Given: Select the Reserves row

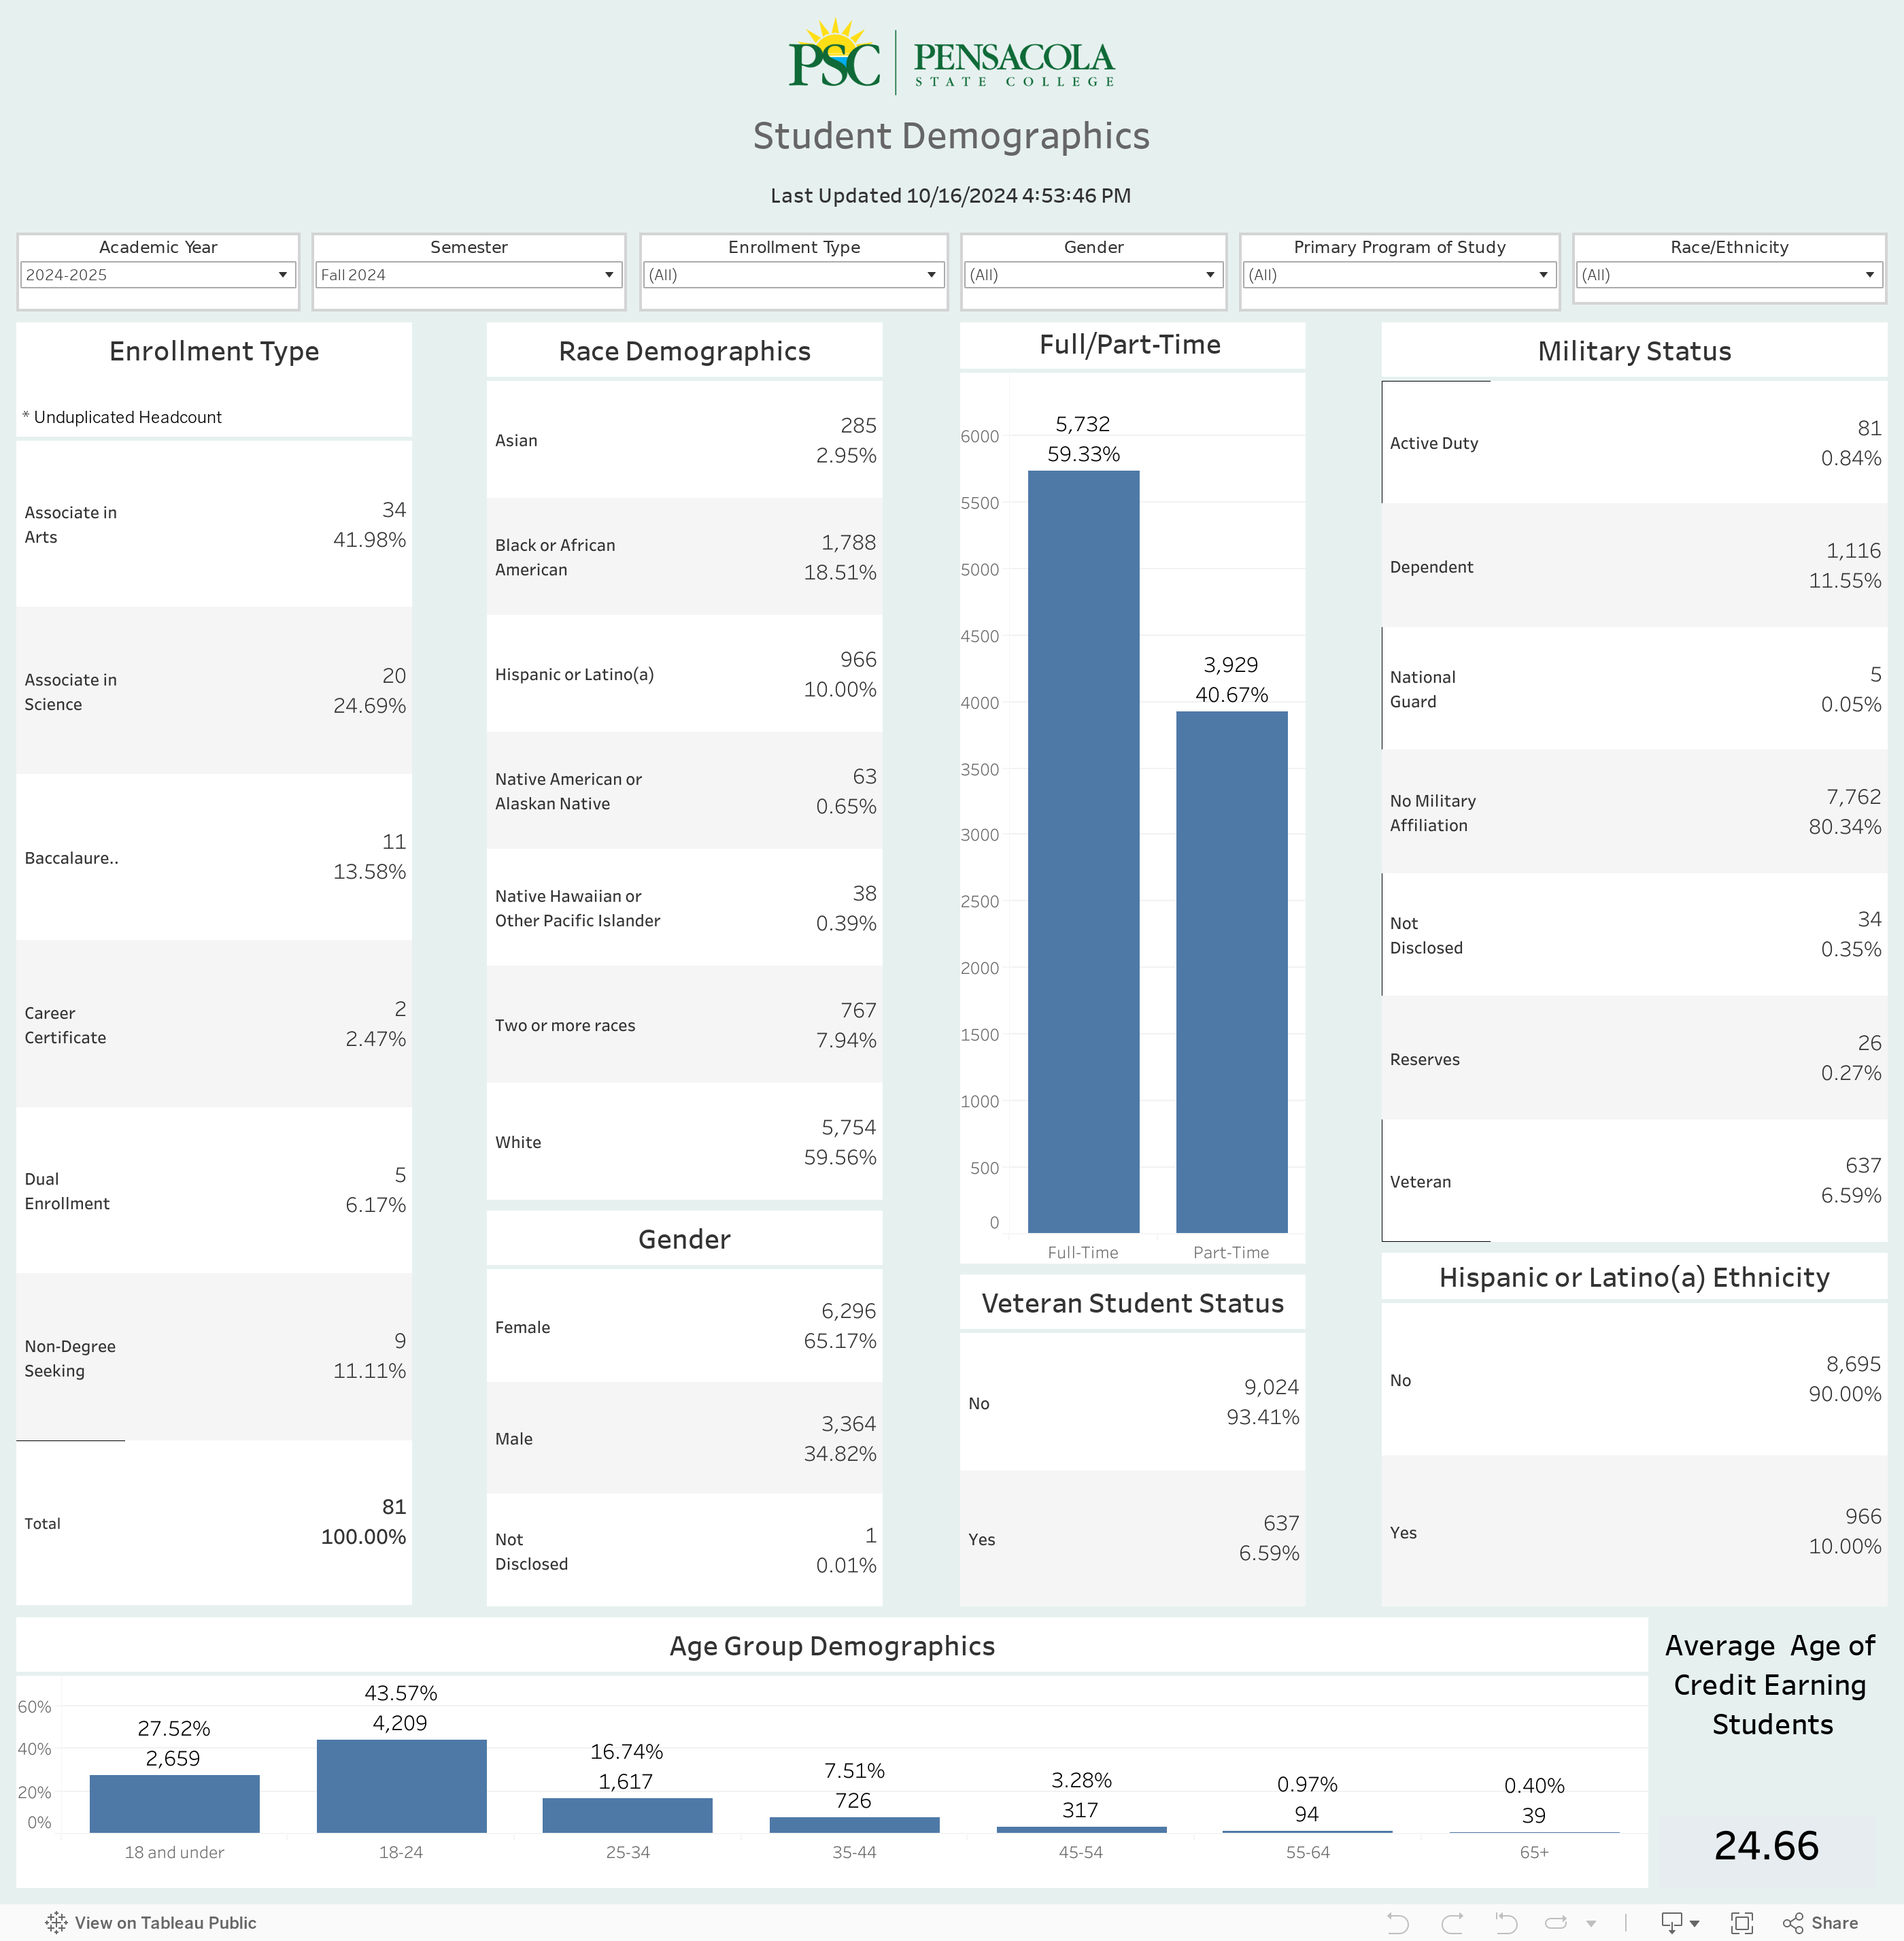Looking at the screenshot, I should [x=1634, y=1058].
